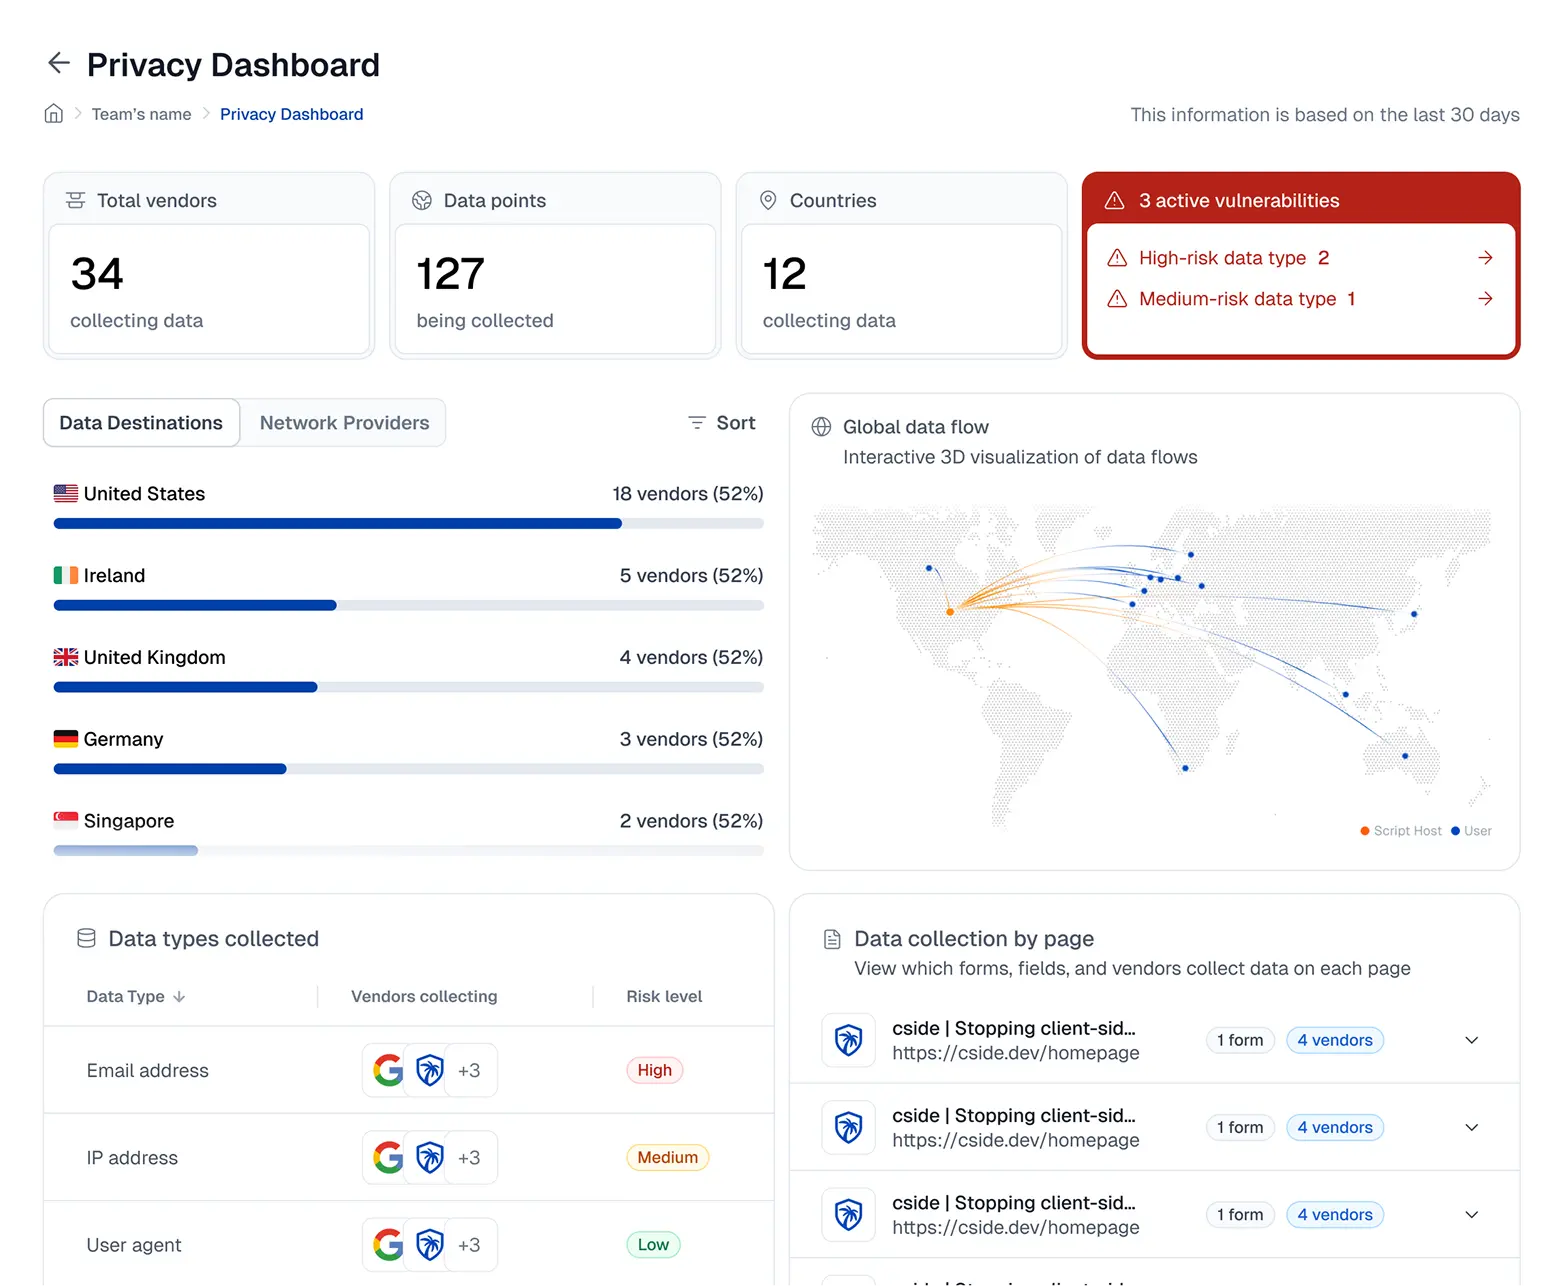
Task: Click the globe icon on Data points card
Action: coord(421,200)
